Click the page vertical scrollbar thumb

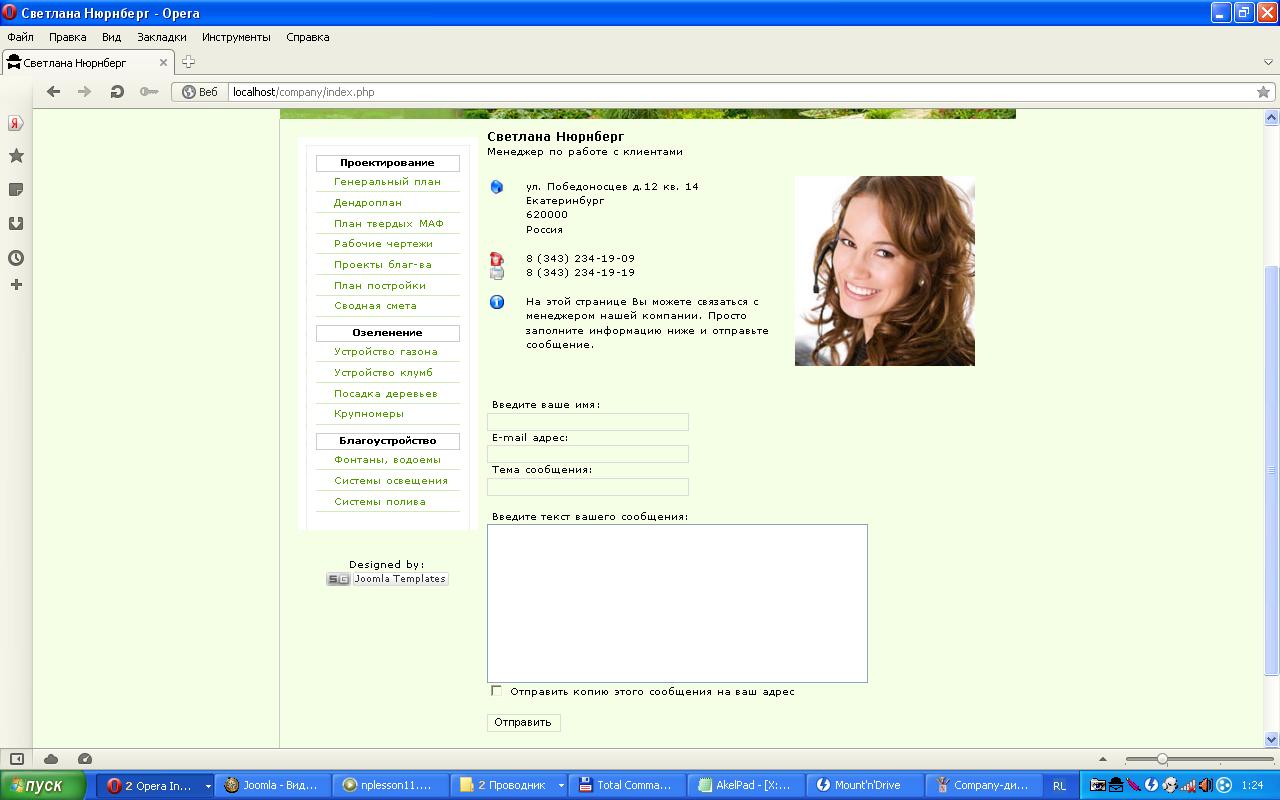1272,470
